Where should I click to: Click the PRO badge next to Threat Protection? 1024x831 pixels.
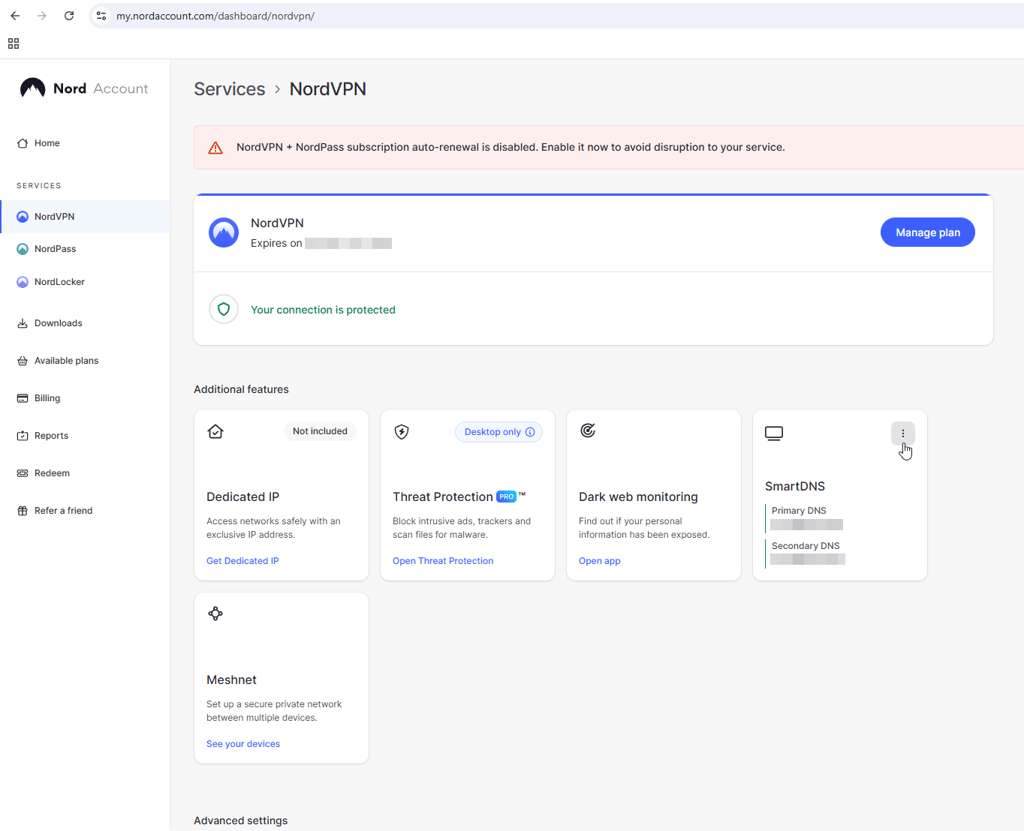506,497
